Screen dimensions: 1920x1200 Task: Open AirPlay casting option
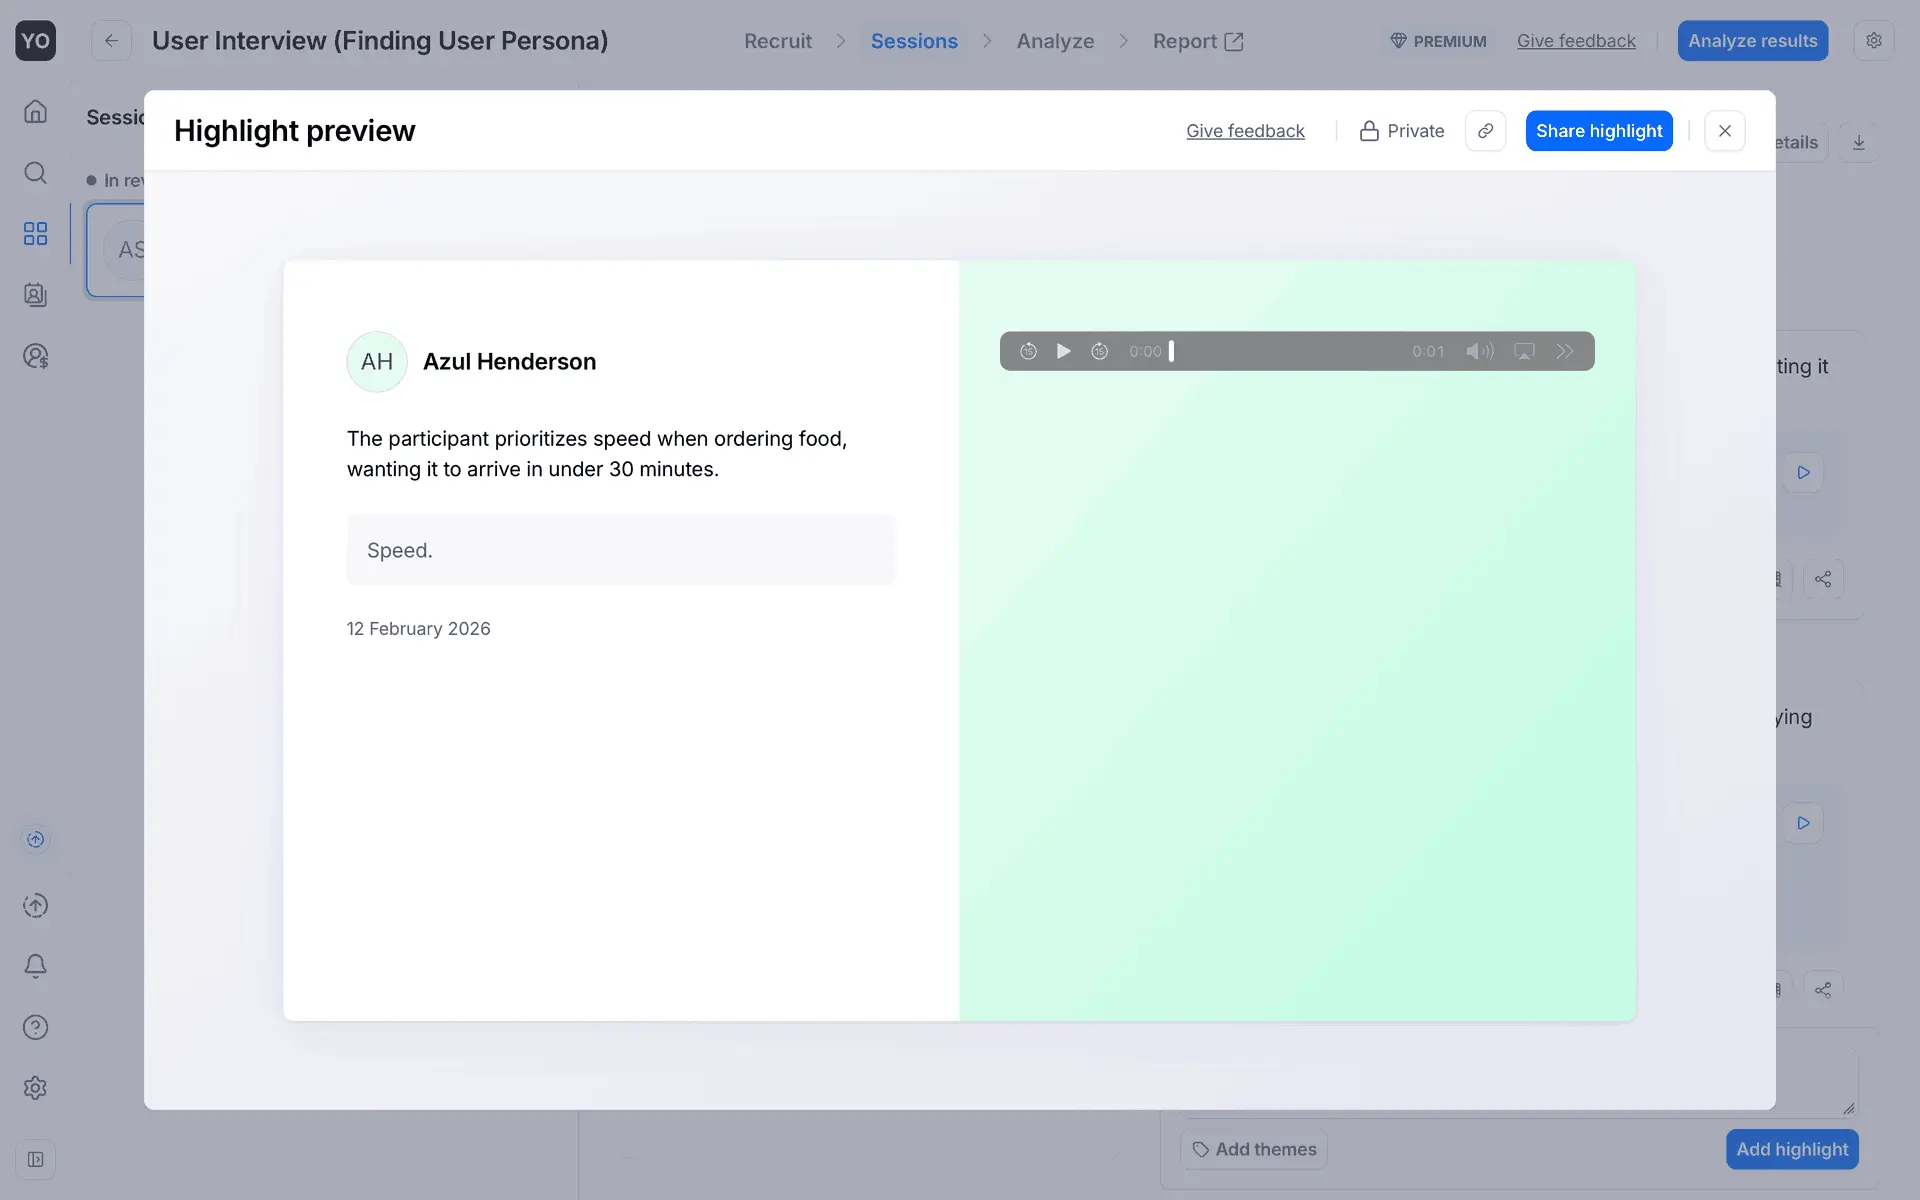coord(1523,351)
